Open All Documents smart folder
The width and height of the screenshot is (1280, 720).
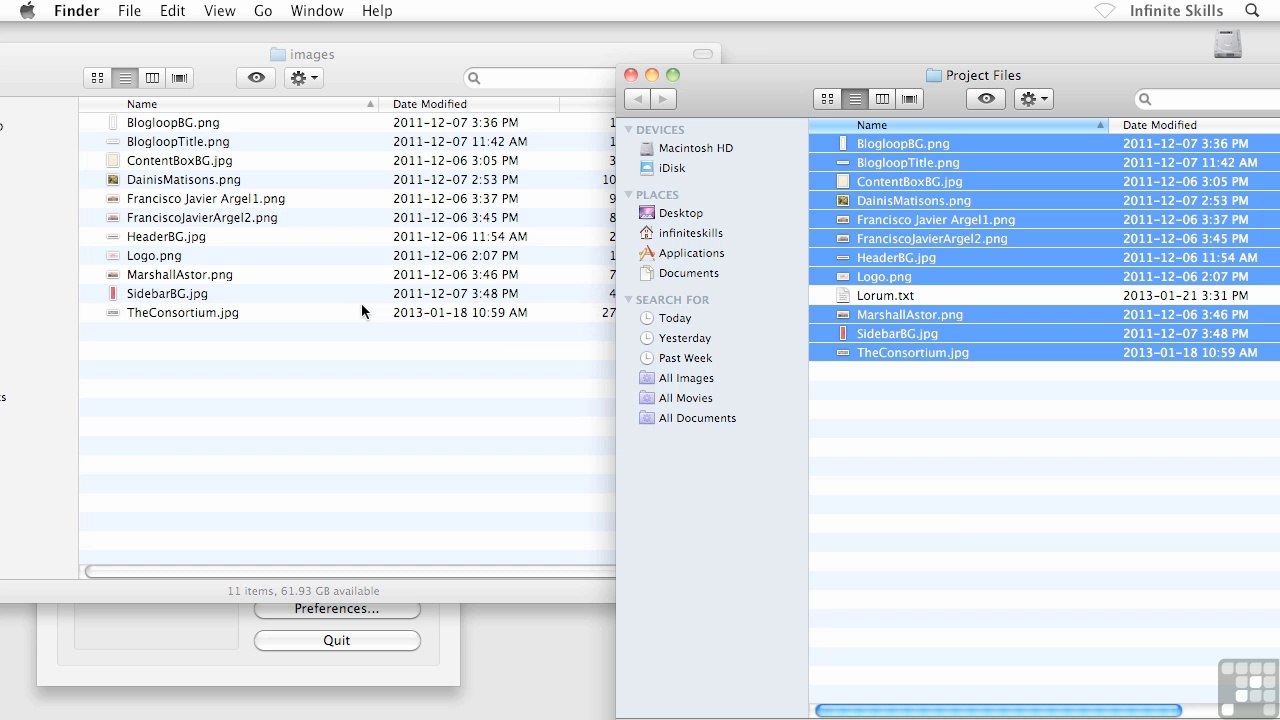click(x=688, y=418)
